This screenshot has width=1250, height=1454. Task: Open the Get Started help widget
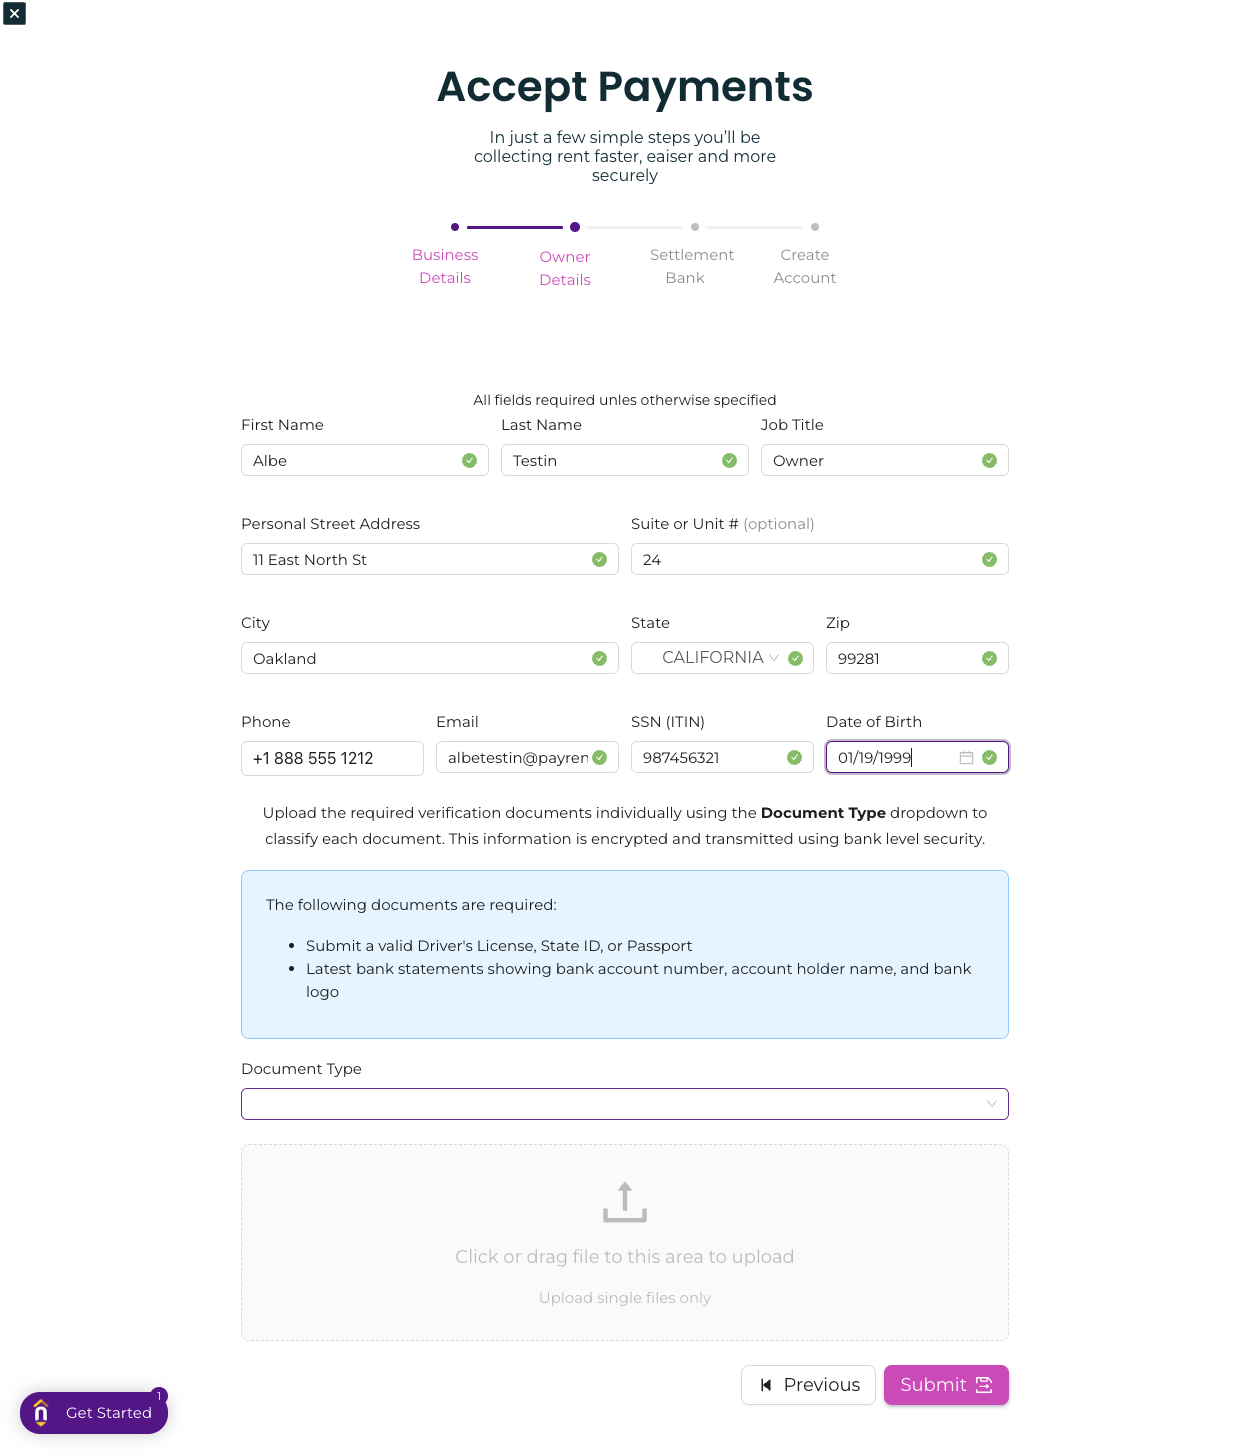(x=94, y=1413)
